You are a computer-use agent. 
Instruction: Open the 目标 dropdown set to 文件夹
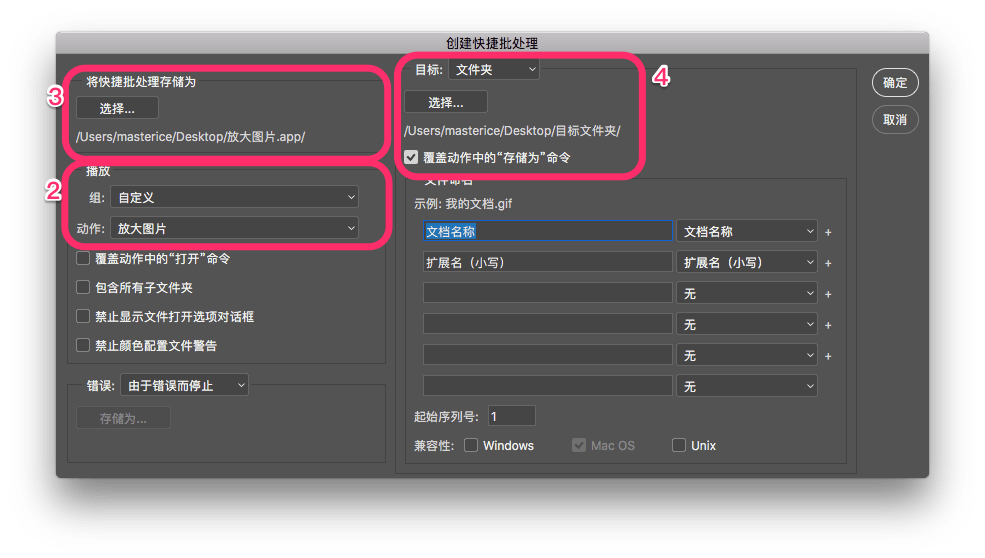coord(493,69)
